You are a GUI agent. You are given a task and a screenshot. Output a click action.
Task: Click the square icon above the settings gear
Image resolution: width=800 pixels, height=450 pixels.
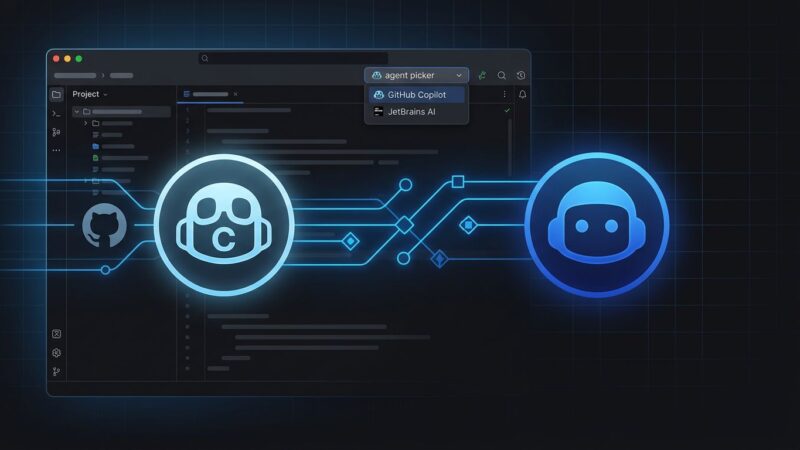coord(57,334)
